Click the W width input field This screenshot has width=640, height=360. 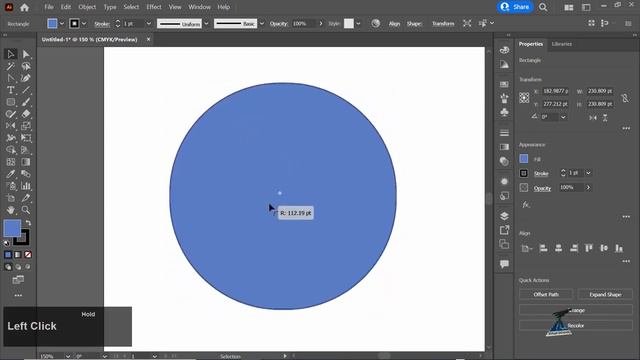click(x=600, y=91)
